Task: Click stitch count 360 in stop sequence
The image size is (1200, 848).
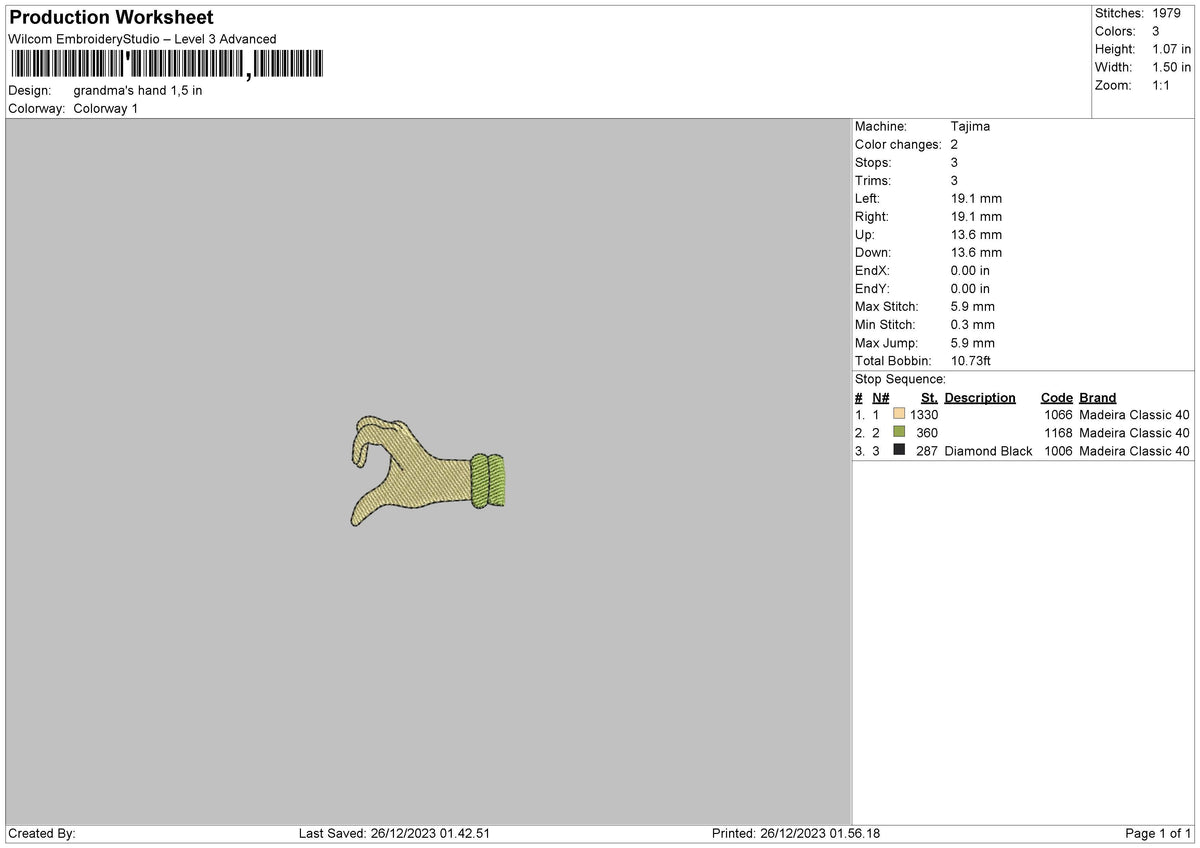Action: 927,432
